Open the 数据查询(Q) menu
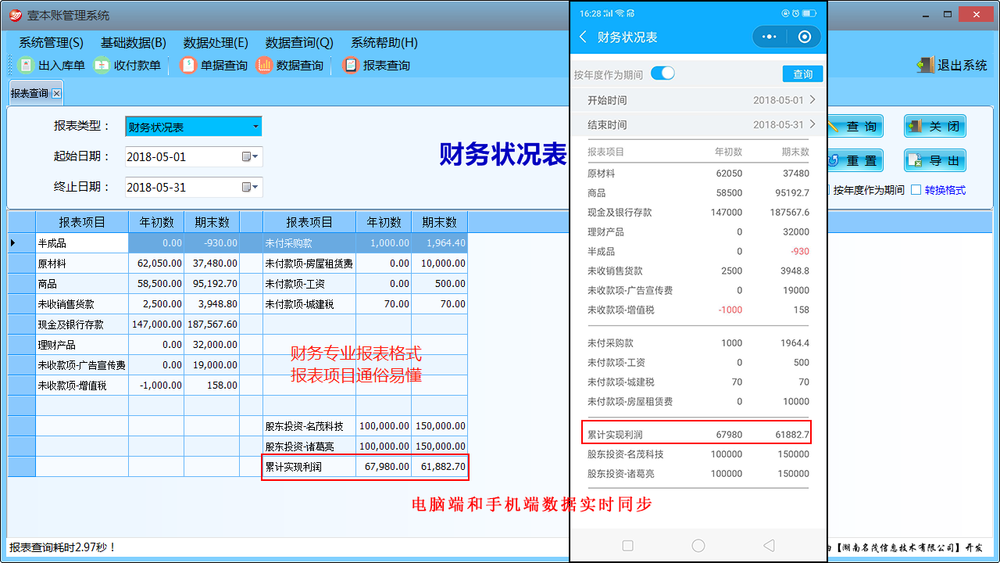Viewport: 1000px width, 563px height. 299,43
